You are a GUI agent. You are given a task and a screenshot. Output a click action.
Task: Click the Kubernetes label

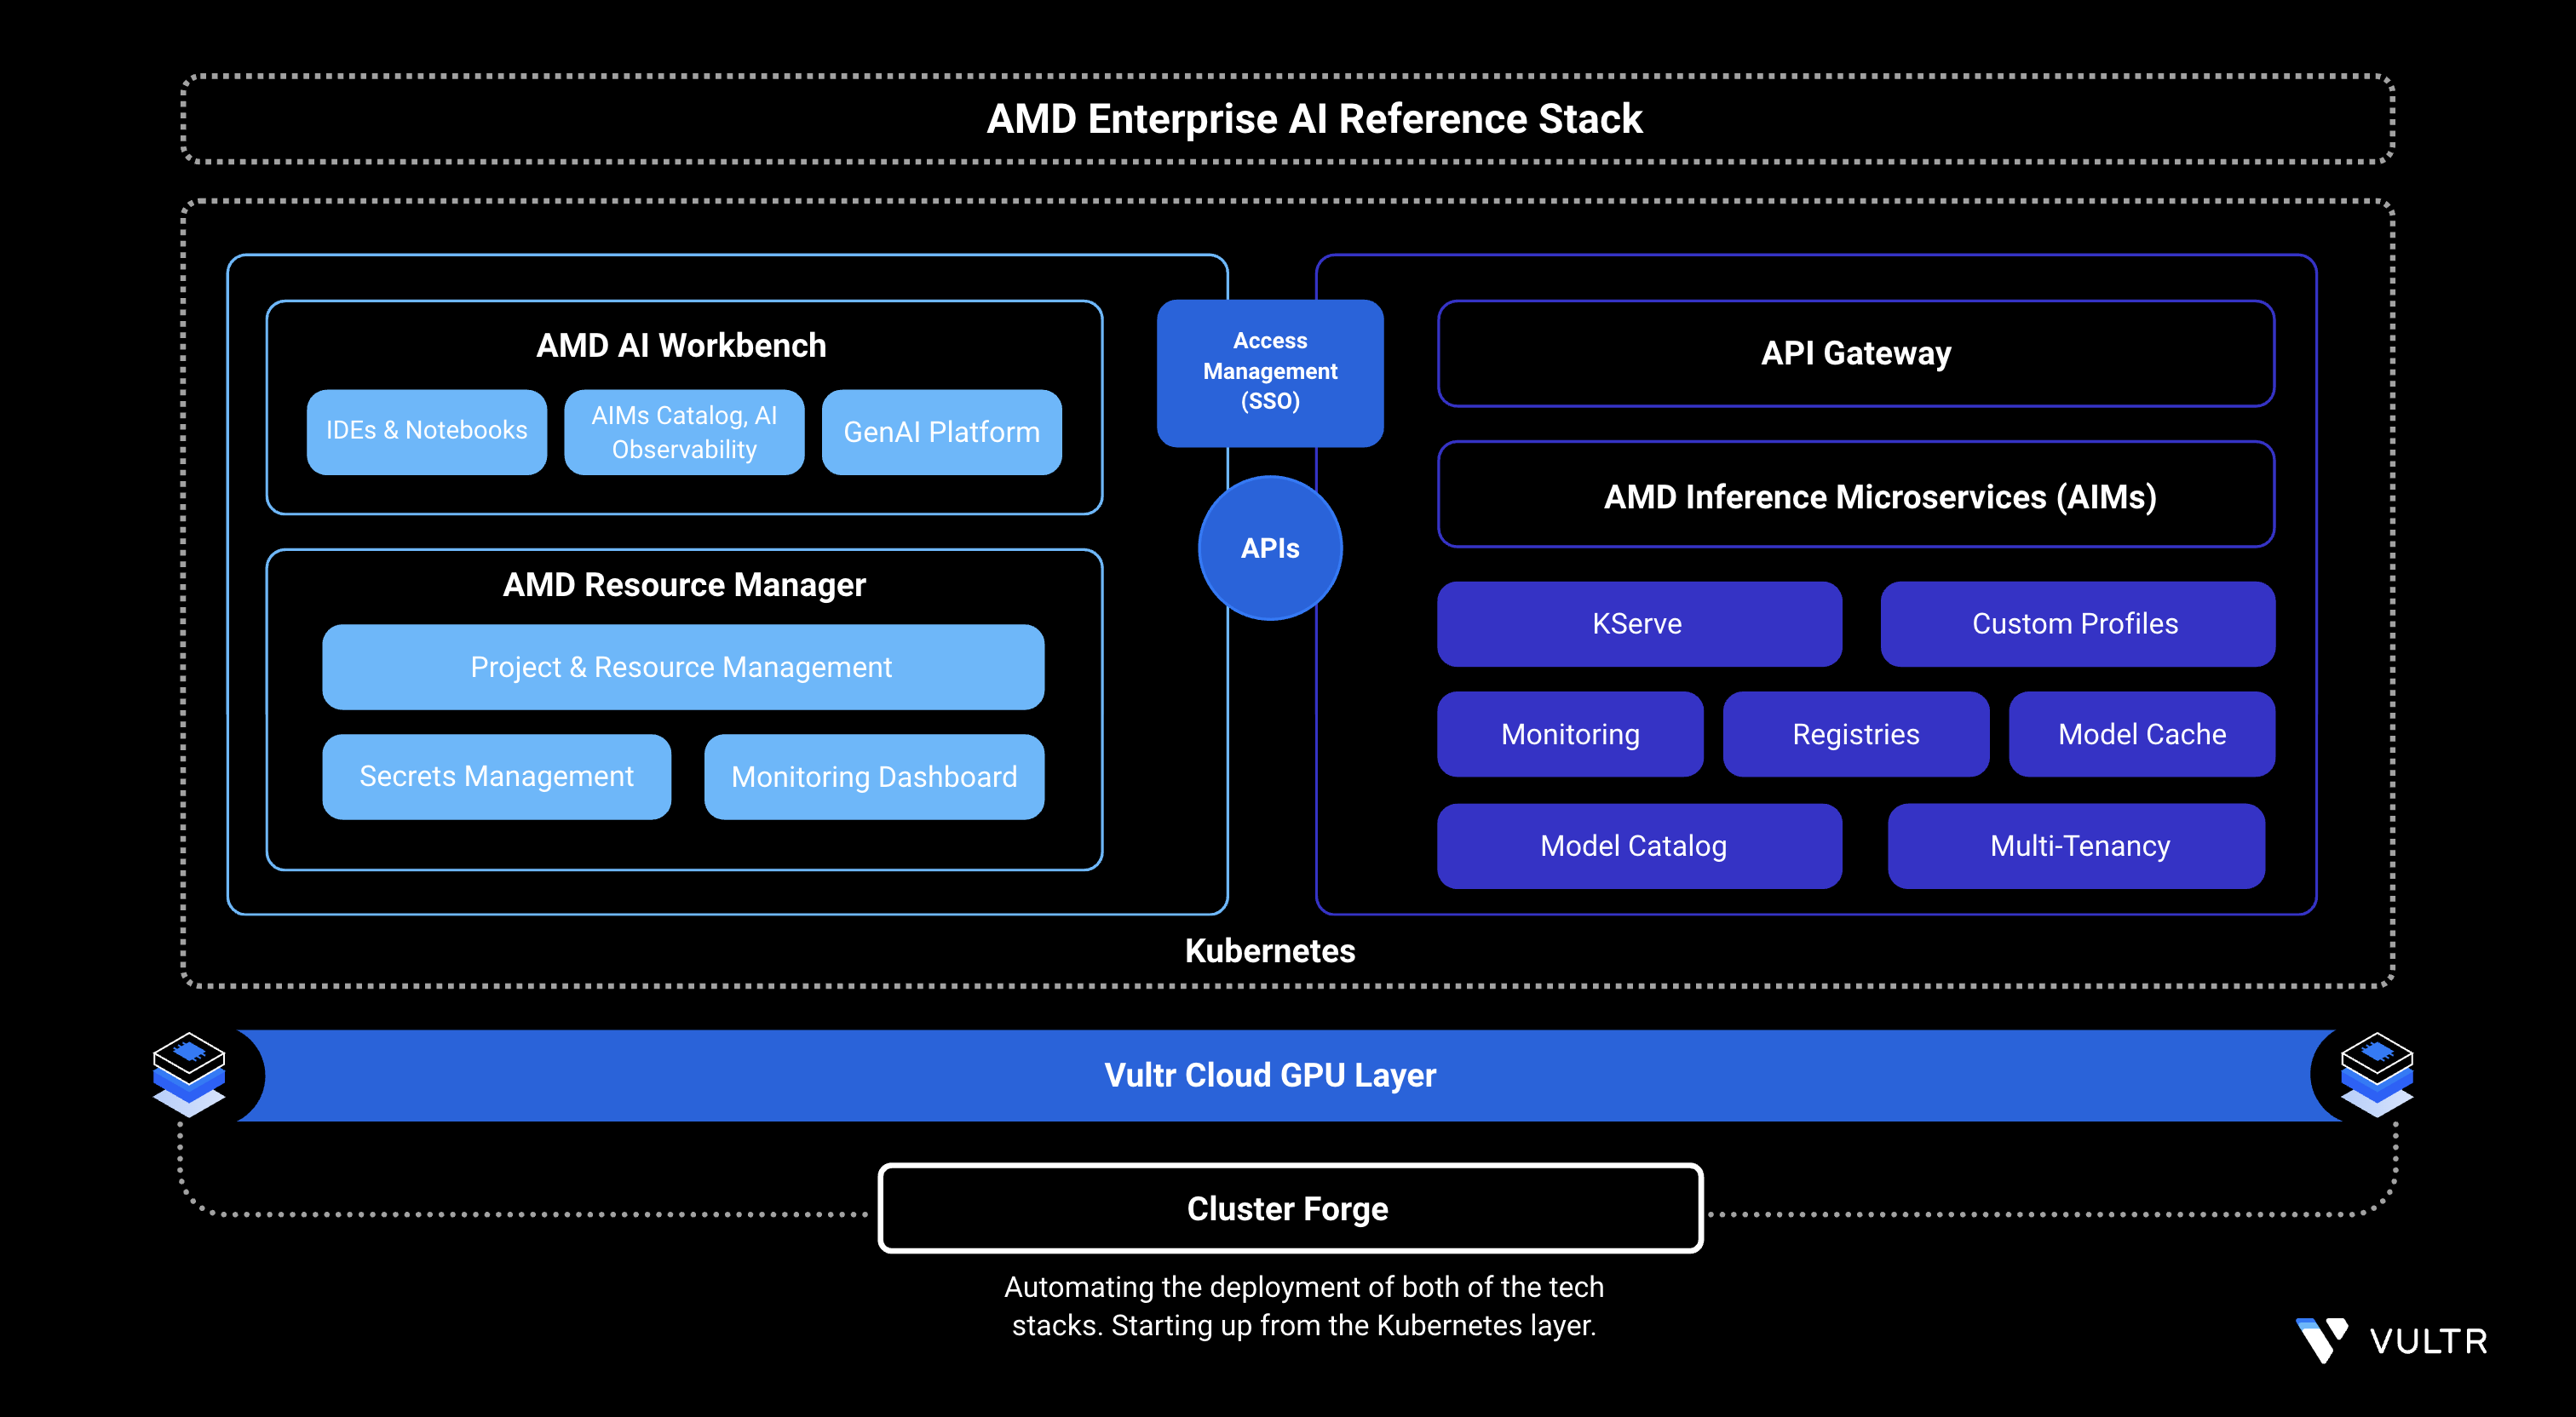(1270, 950)
